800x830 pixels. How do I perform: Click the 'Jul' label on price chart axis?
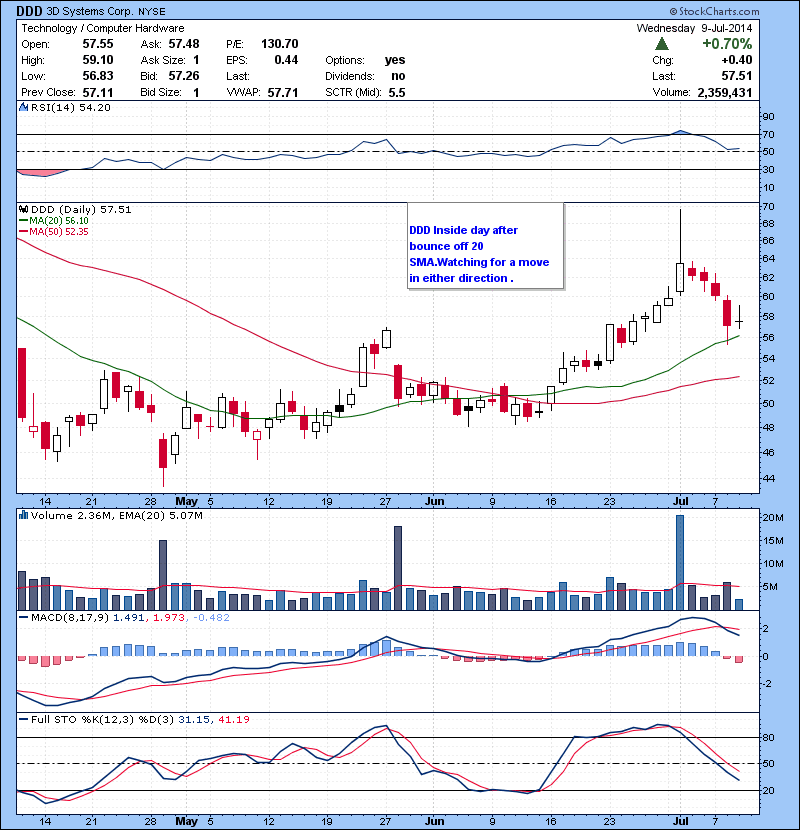coord(680,501)
